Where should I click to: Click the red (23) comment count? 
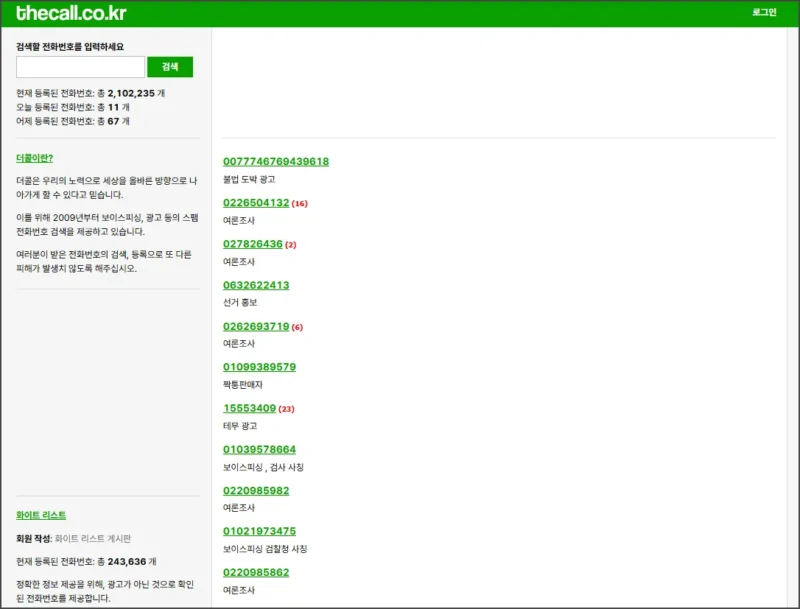[x=287, y=409]
